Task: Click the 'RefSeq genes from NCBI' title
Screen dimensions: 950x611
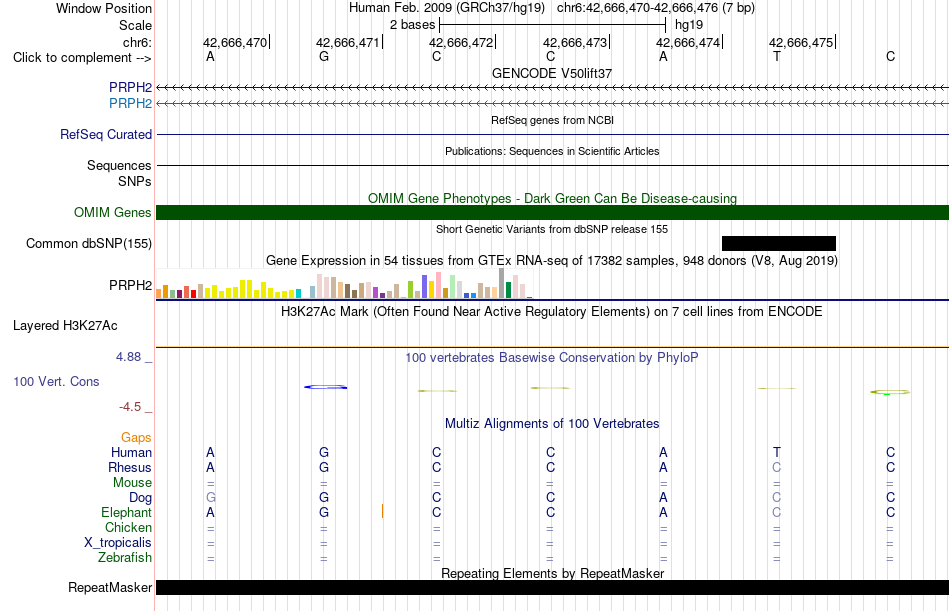Action: (x=552, y=120)
